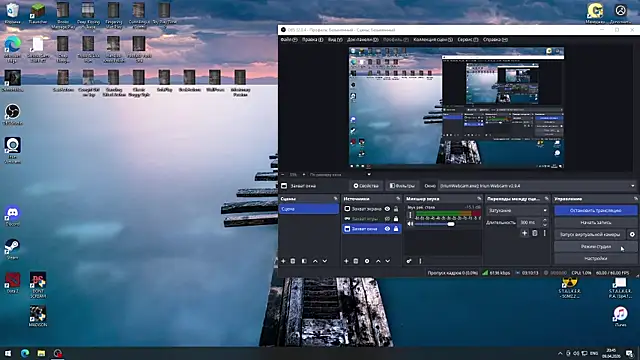The width and height of the screenshot is (640, 360).
Task: Select the Discord desktop shortcut
Action: [13, 216]
